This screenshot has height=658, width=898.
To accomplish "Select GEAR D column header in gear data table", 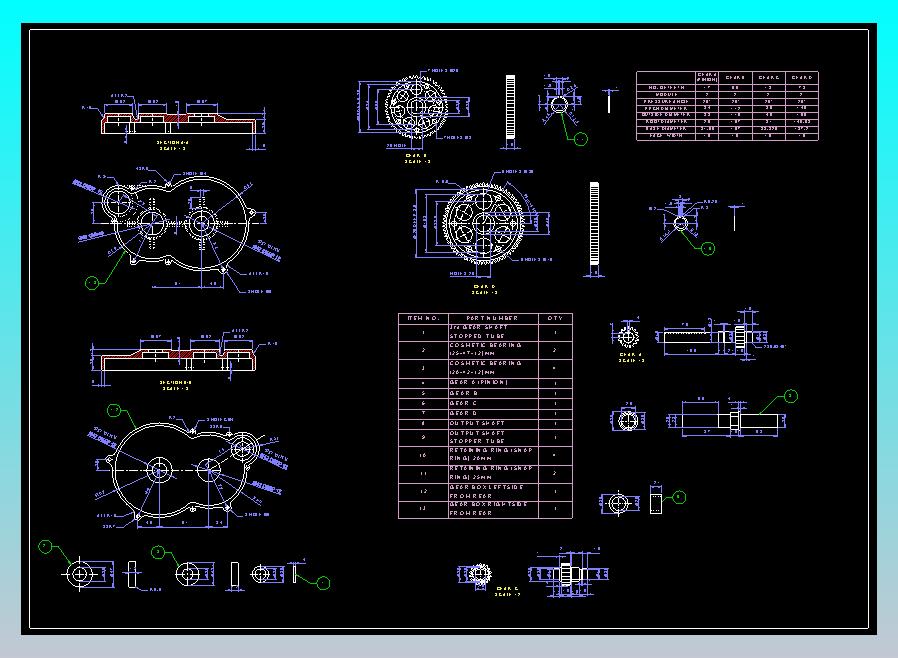I will [x=802, y=77].
